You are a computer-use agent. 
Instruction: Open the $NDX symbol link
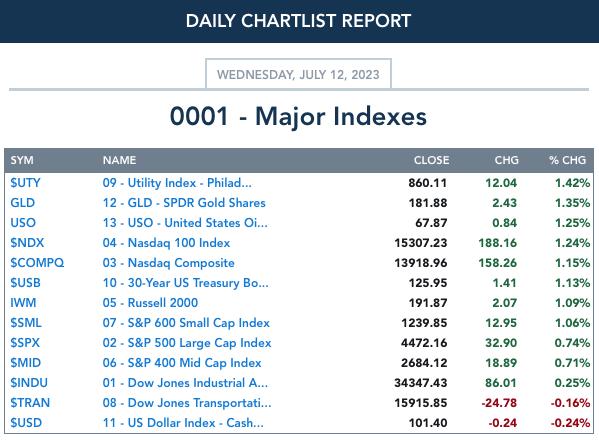(x=27, y=243)
